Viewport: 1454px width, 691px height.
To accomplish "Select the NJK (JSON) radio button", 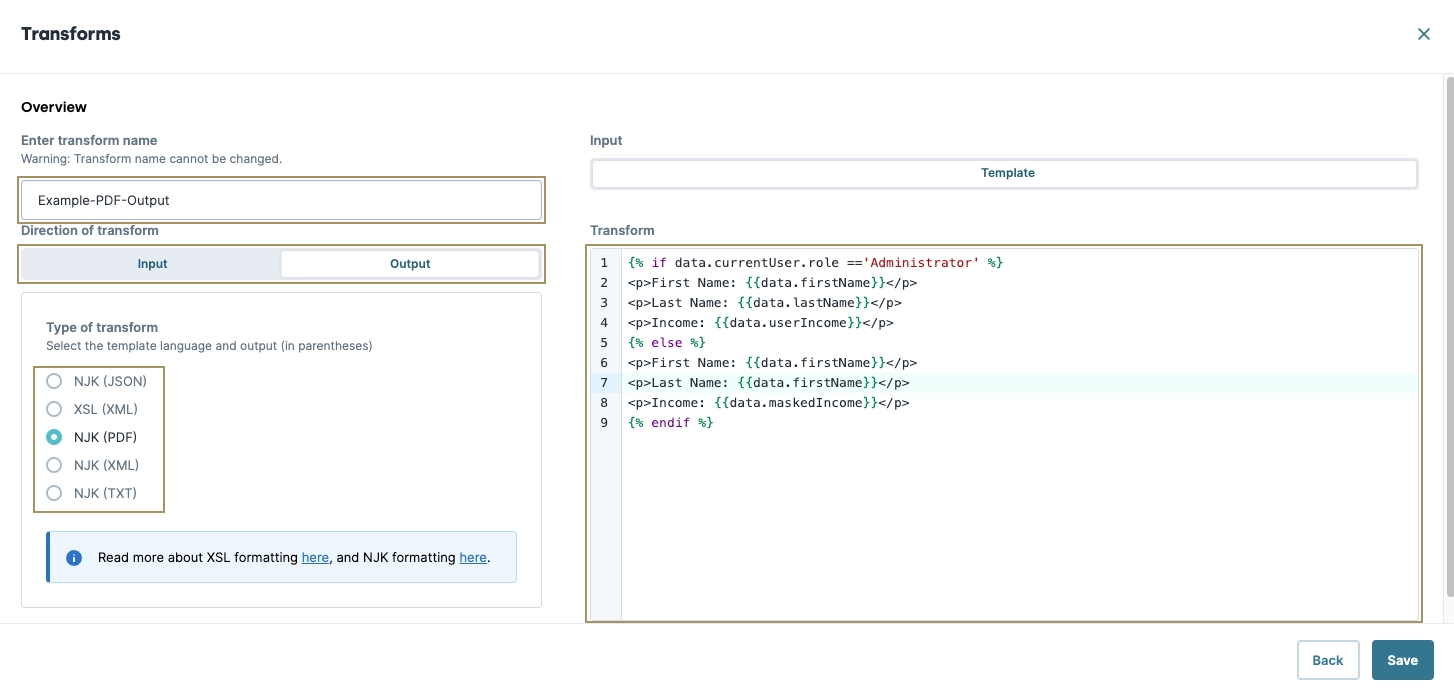I will pyautogui.click(x=55, y=381).
